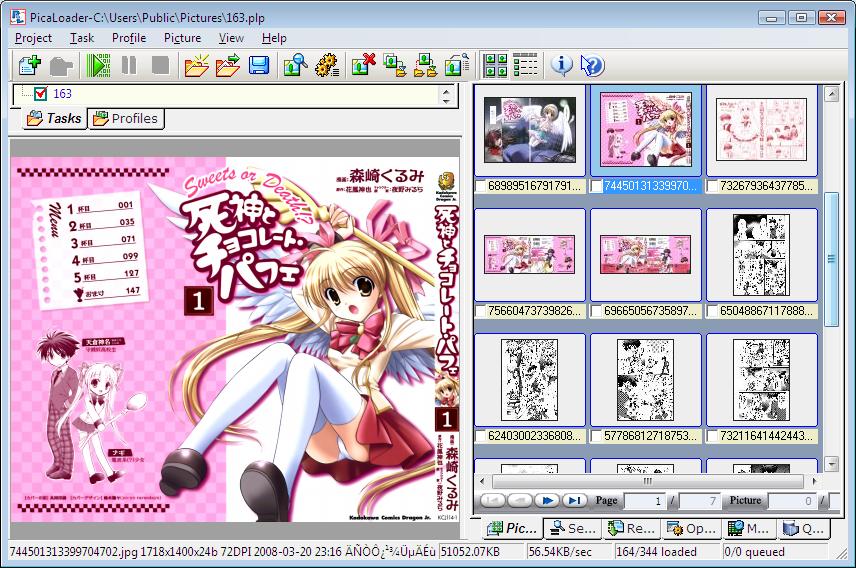
Task: Click the current Page number field
Action: 645,501
